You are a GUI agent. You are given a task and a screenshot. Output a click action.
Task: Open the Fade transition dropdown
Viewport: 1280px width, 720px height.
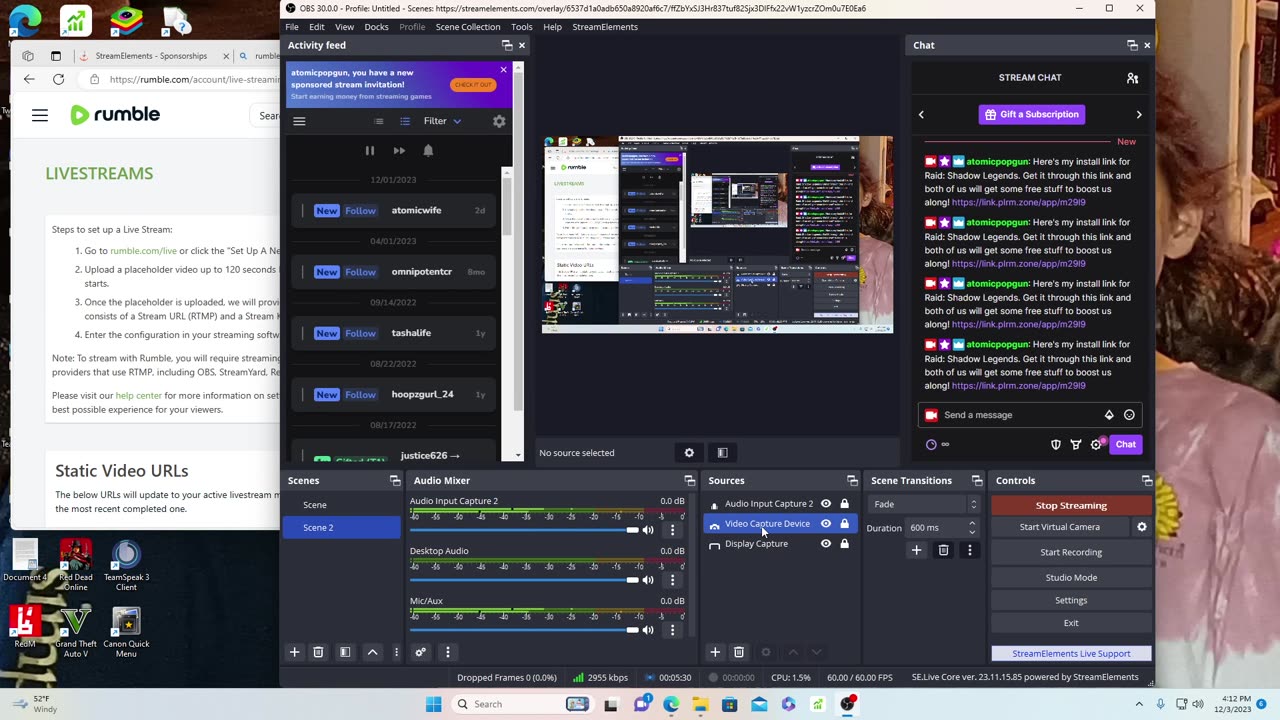924,504
